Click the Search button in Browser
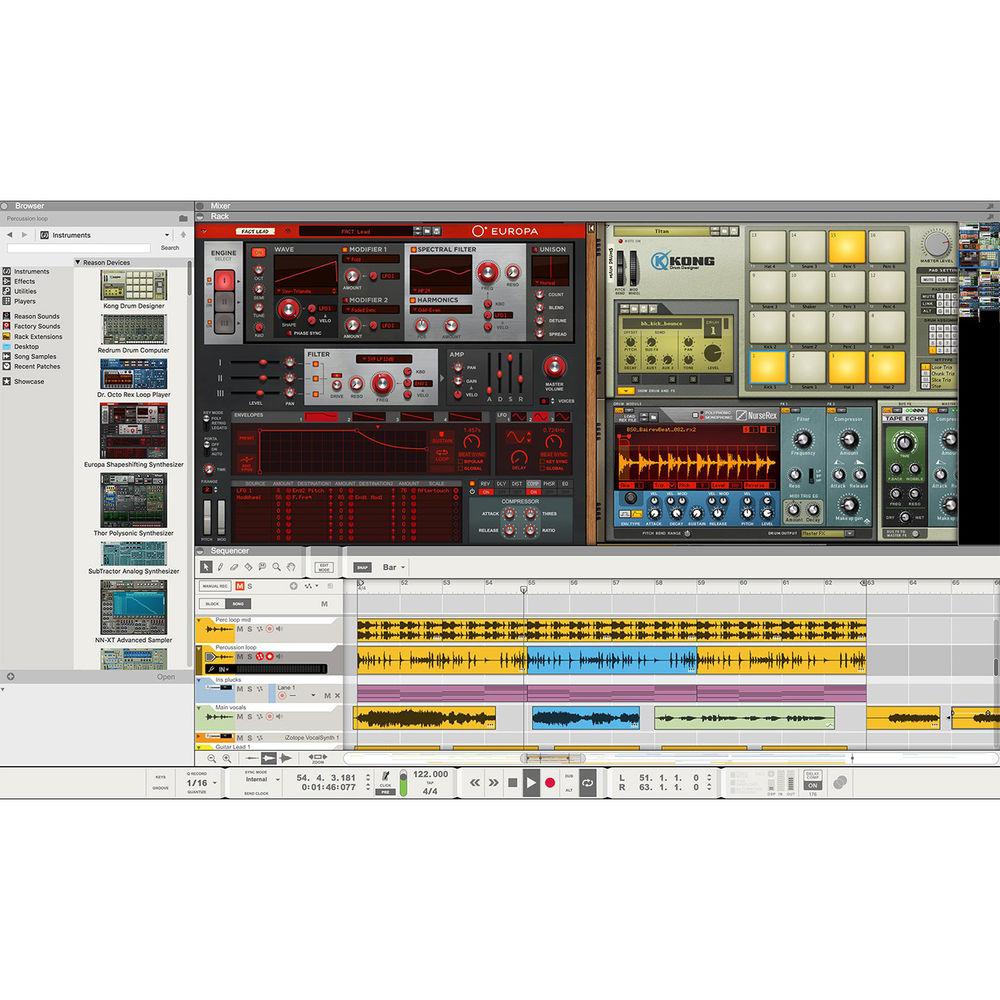 coord(170,248)
